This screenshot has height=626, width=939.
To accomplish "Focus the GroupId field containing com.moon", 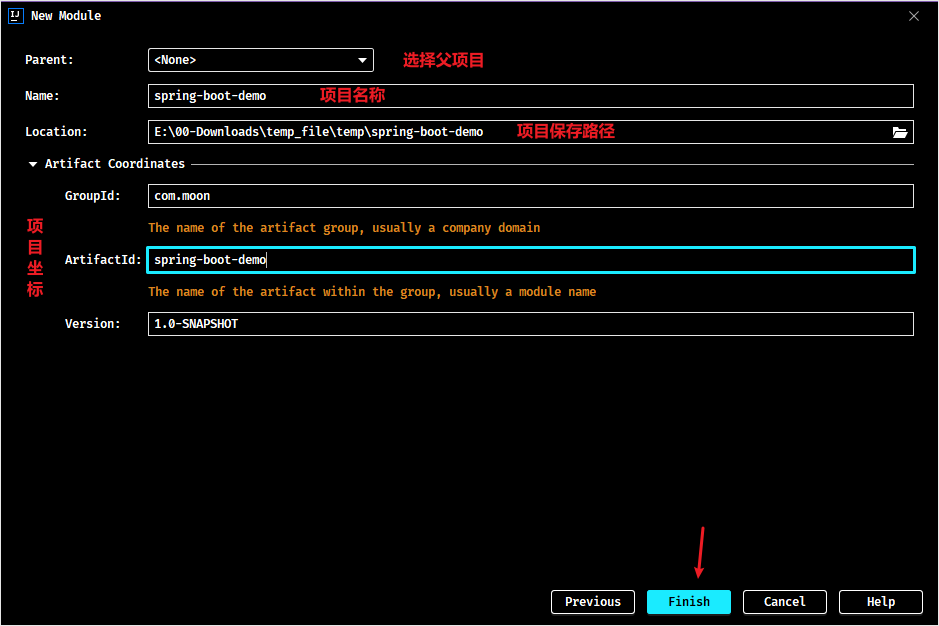I will coord(531,196).
